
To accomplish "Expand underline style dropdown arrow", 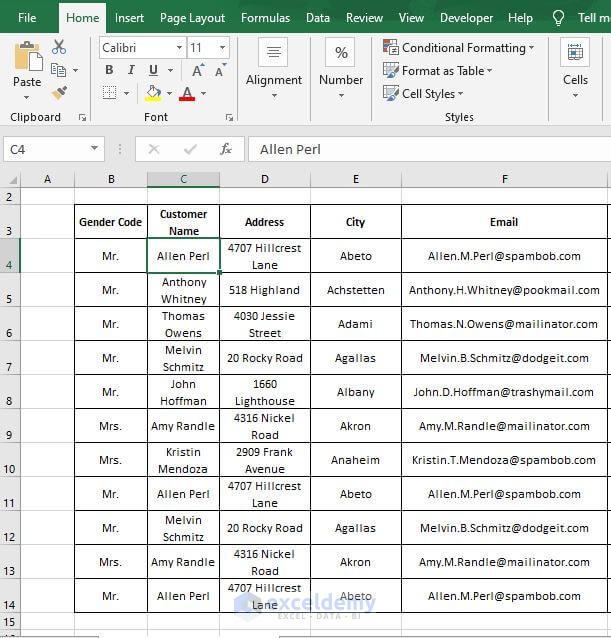I will click(170, 70).
